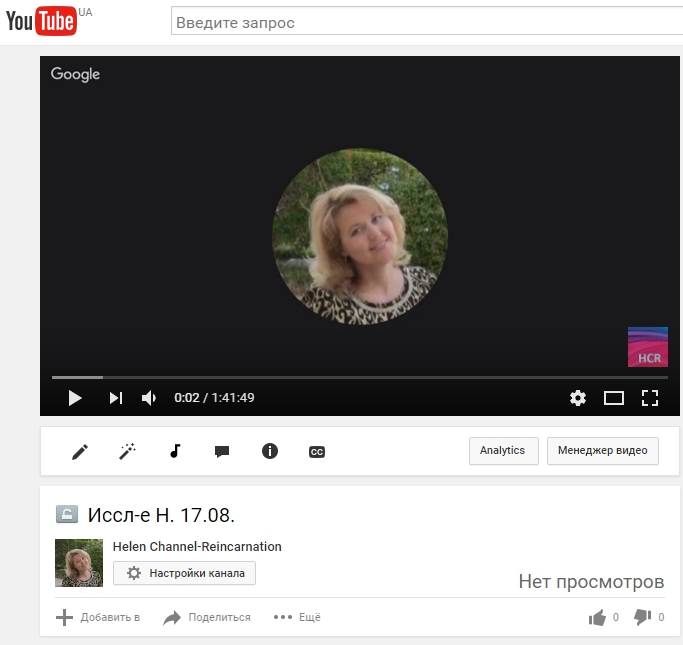Skip to the next video
The image size is (683, 645).
(116, 398)
